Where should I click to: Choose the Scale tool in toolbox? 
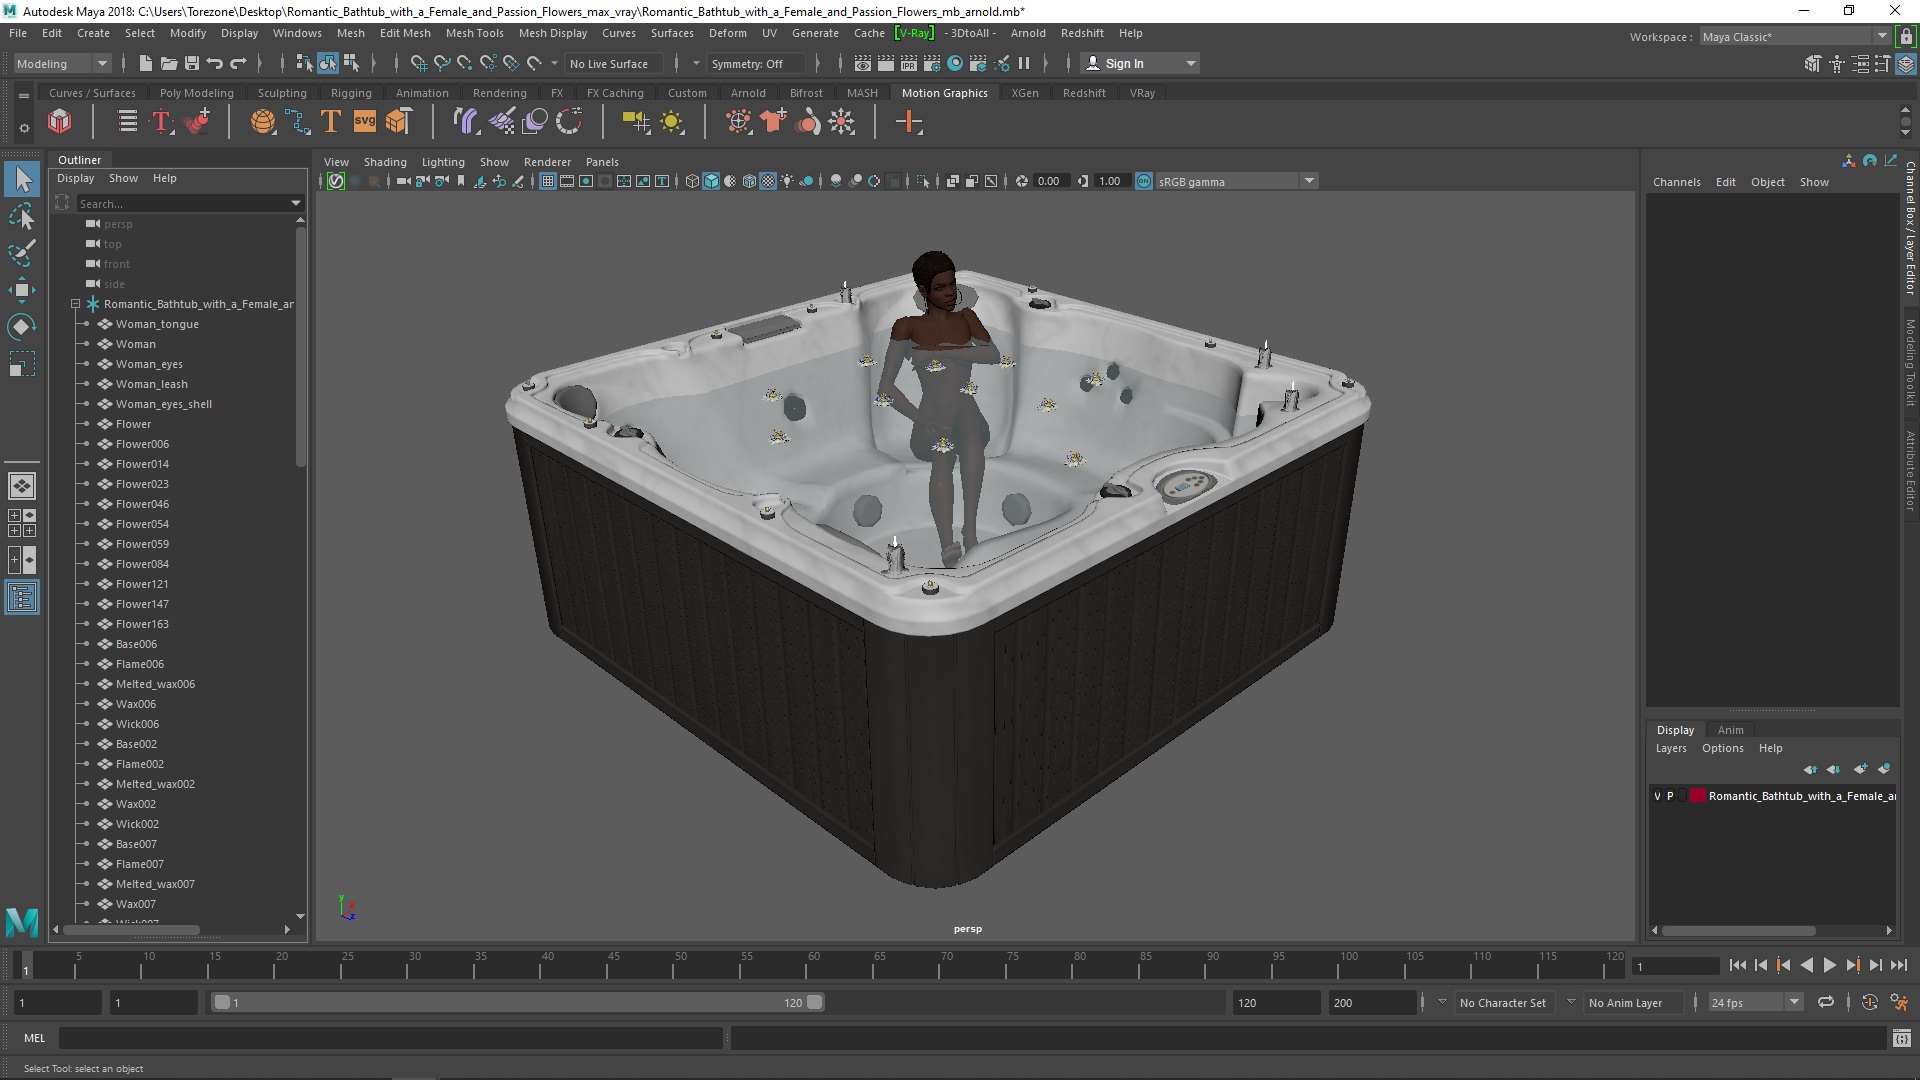coord(22,364)
